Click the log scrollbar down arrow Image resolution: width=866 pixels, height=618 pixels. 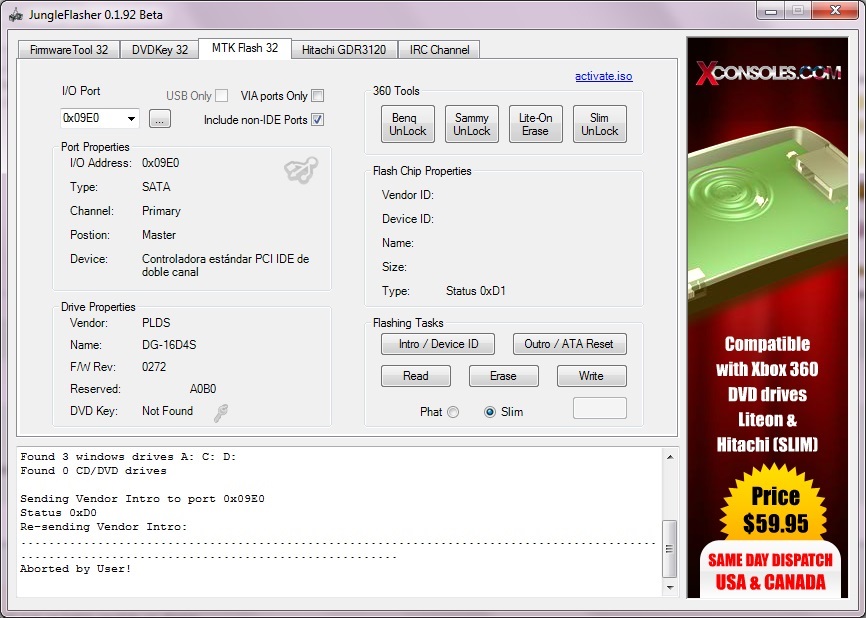pos(670,587)
